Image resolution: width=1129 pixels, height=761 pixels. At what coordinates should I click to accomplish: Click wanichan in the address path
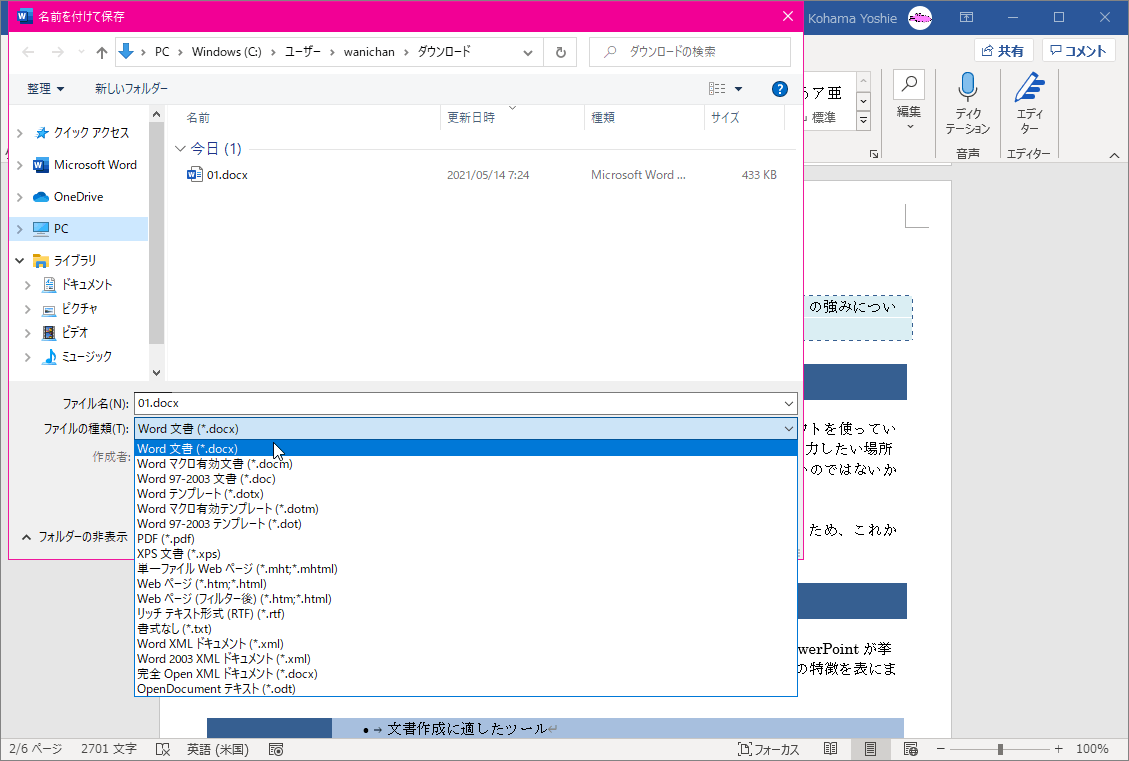[x=369, y=52]
